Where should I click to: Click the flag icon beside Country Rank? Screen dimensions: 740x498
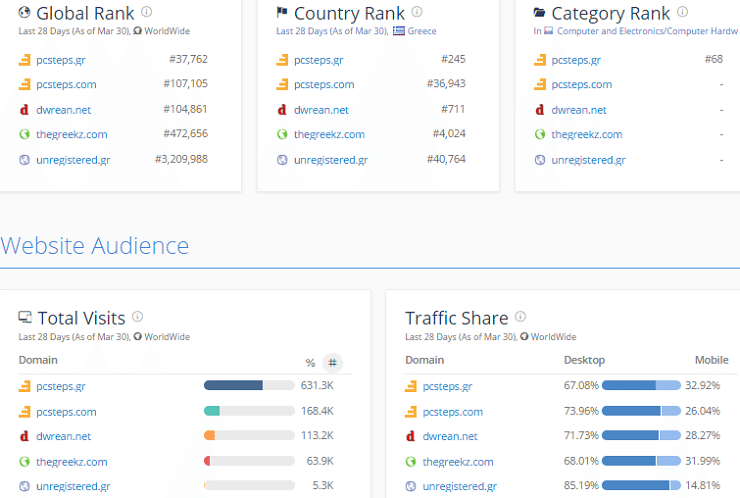pyautogui.click(x=282, y=12)
